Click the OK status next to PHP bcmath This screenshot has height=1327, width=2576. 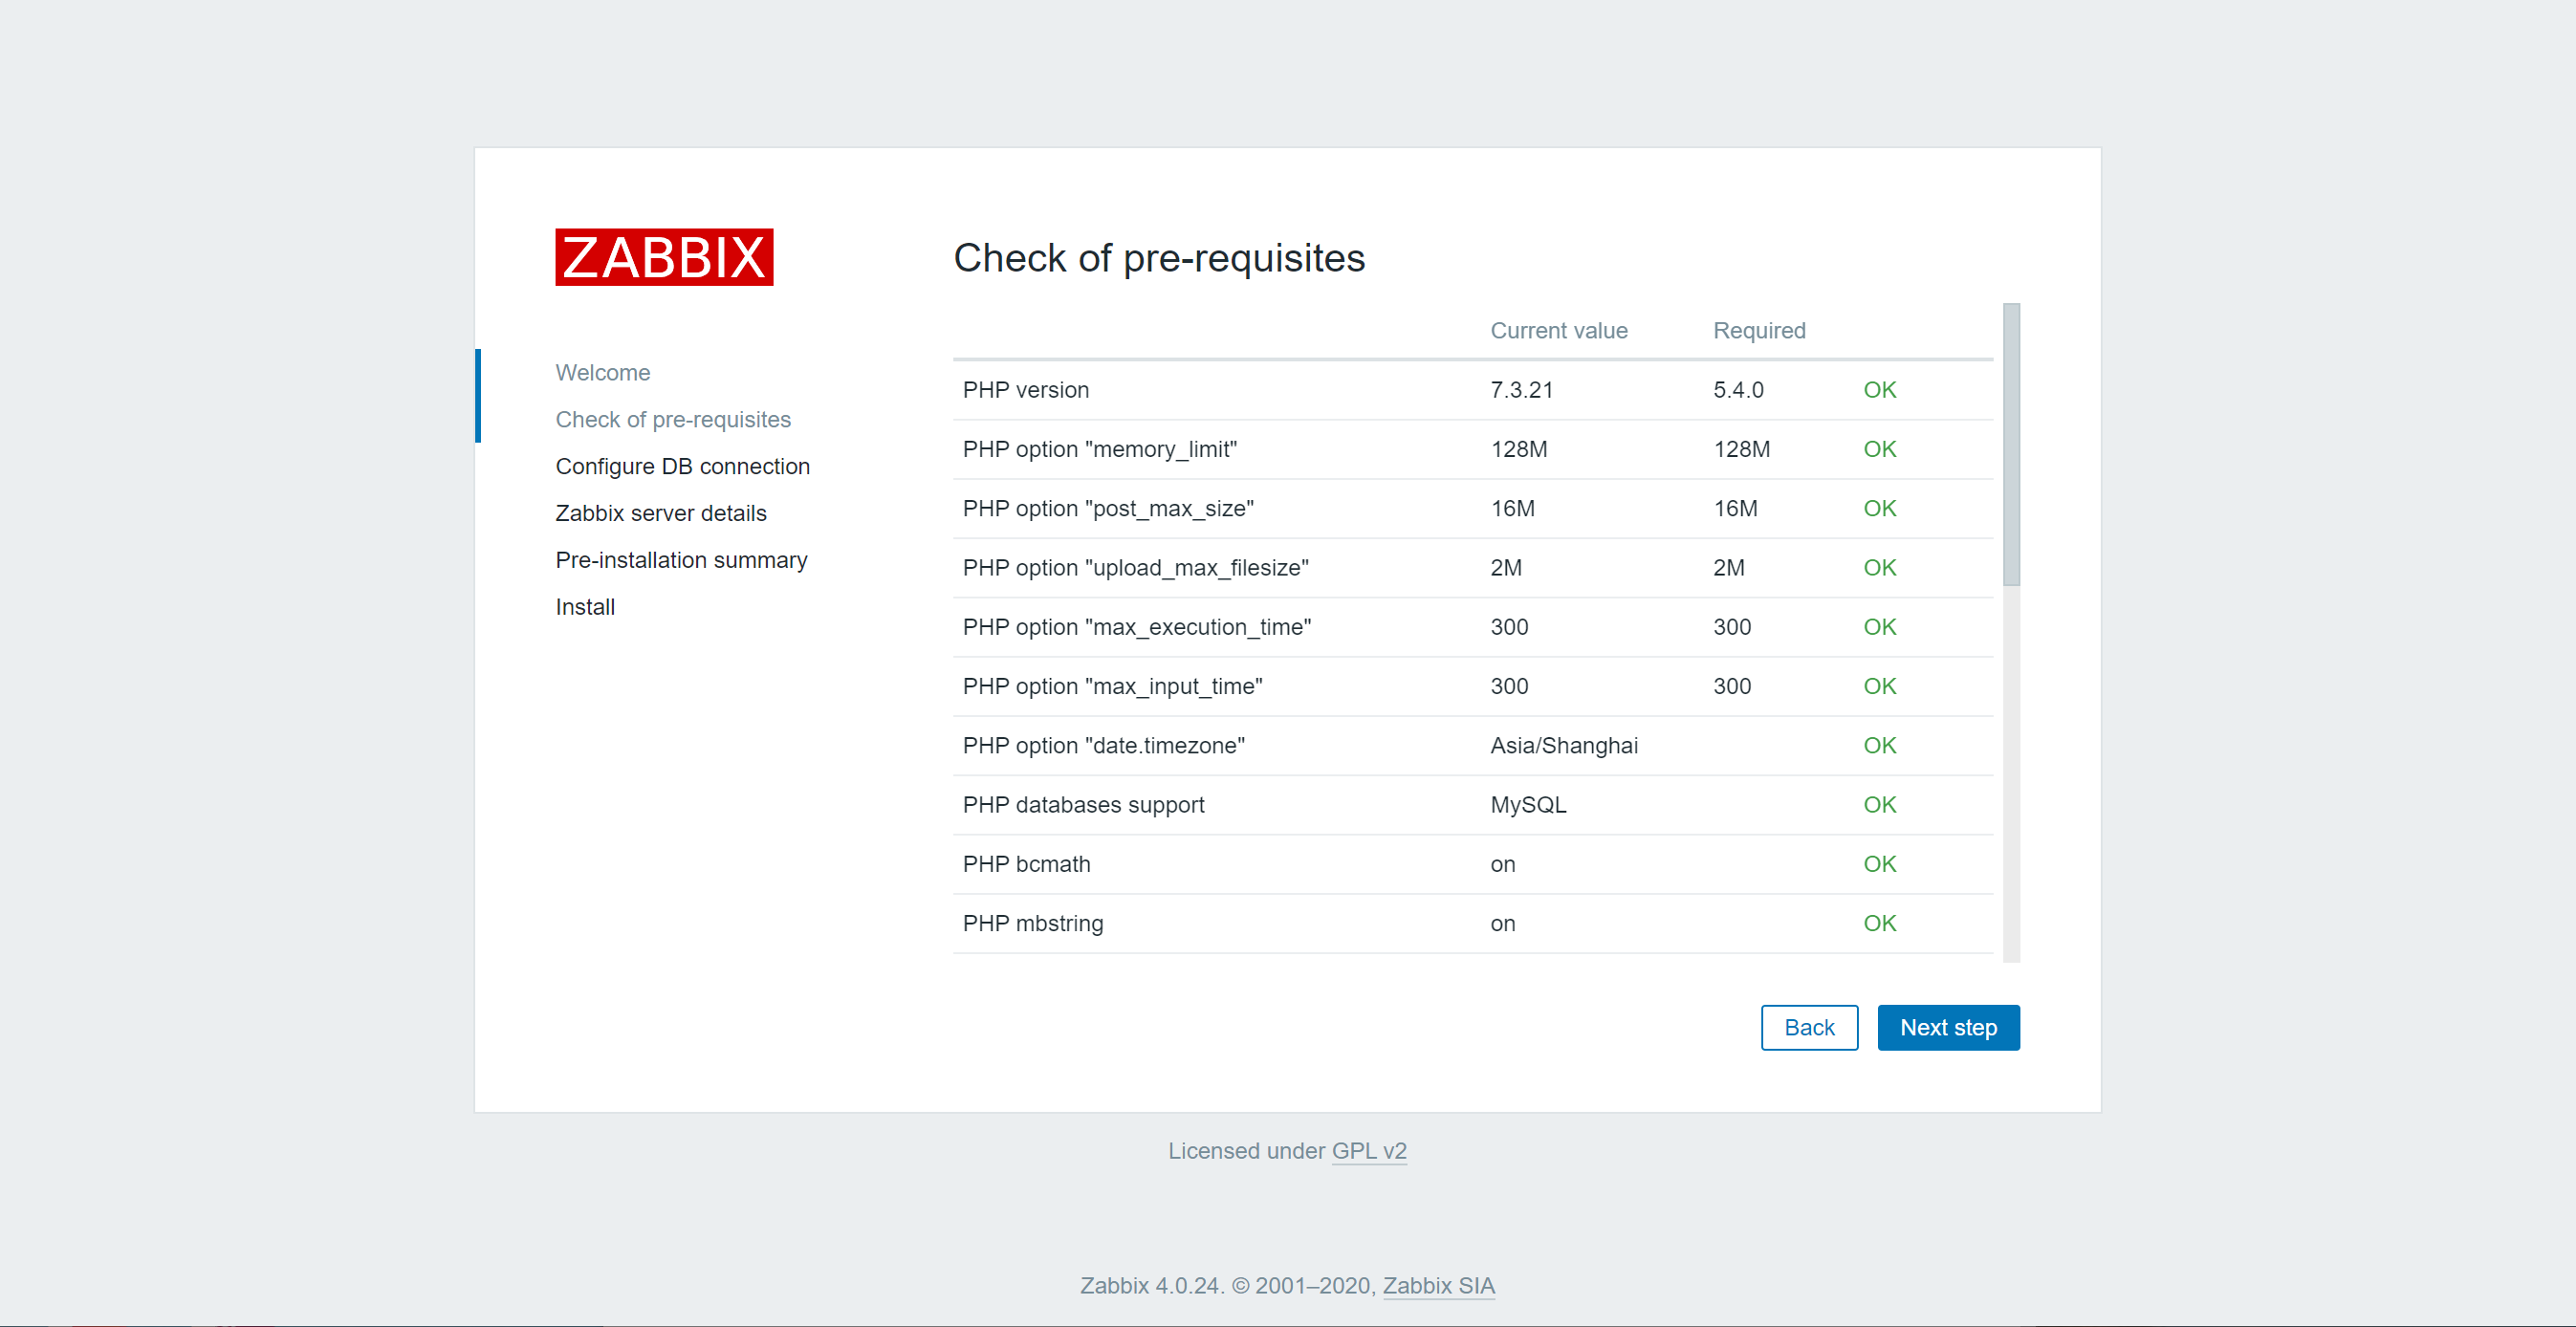[1879, 864]
